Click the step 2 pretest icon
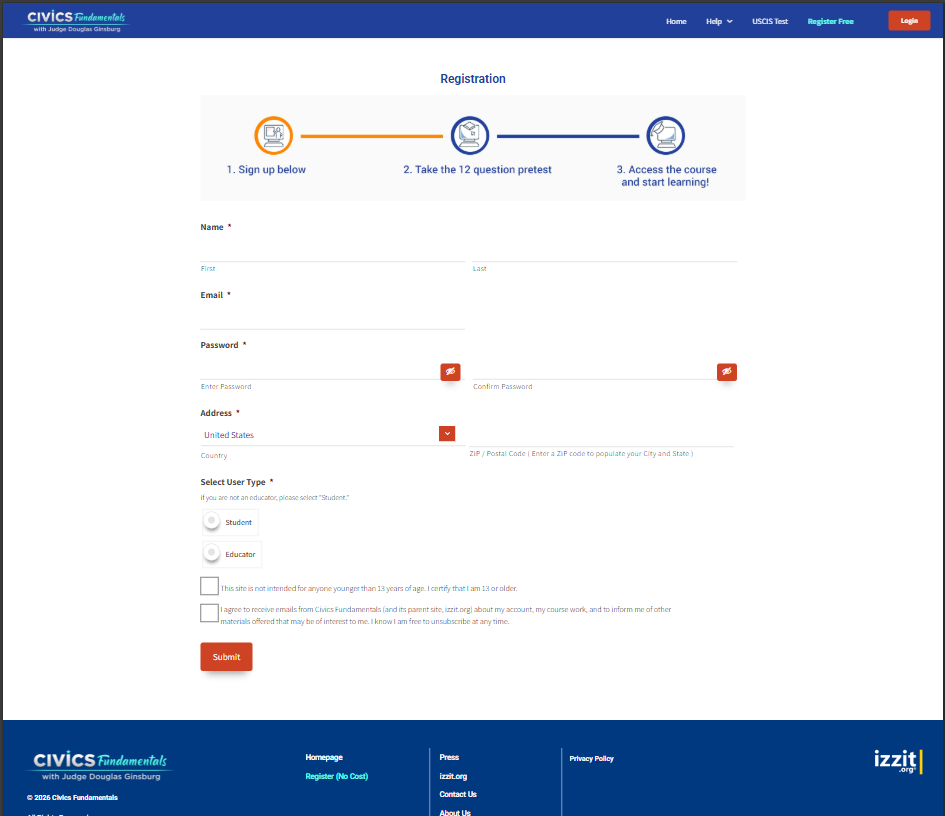This screenshot has height=816, width=945. (469, 136)
